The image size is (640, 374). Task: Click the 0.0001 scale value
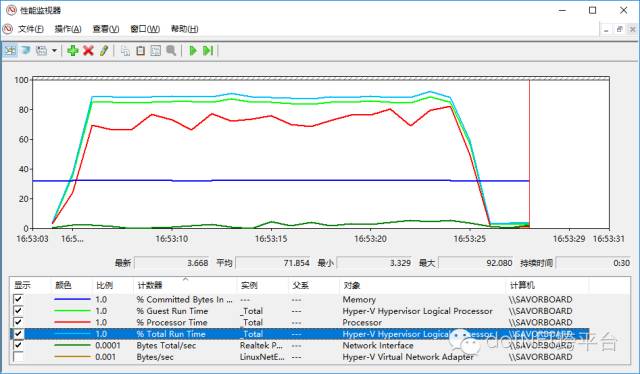108,345
